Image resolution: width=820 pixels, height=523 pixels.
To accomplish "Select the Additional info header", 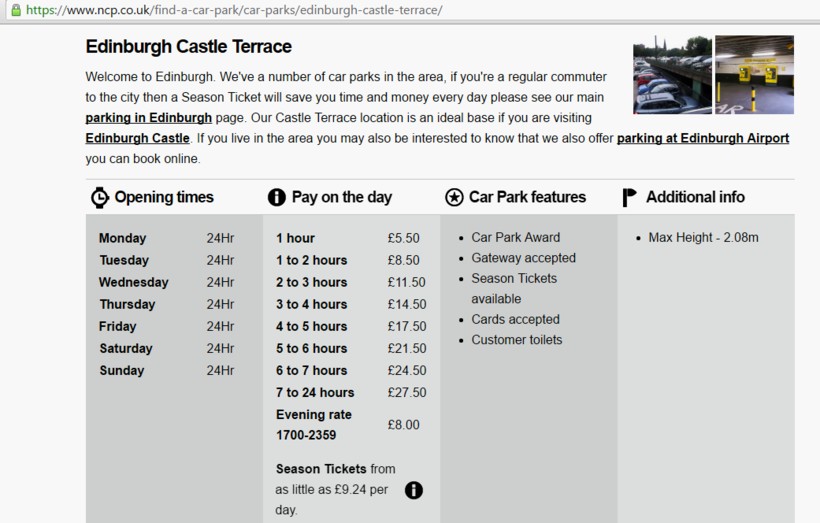I will pos(695,197).
